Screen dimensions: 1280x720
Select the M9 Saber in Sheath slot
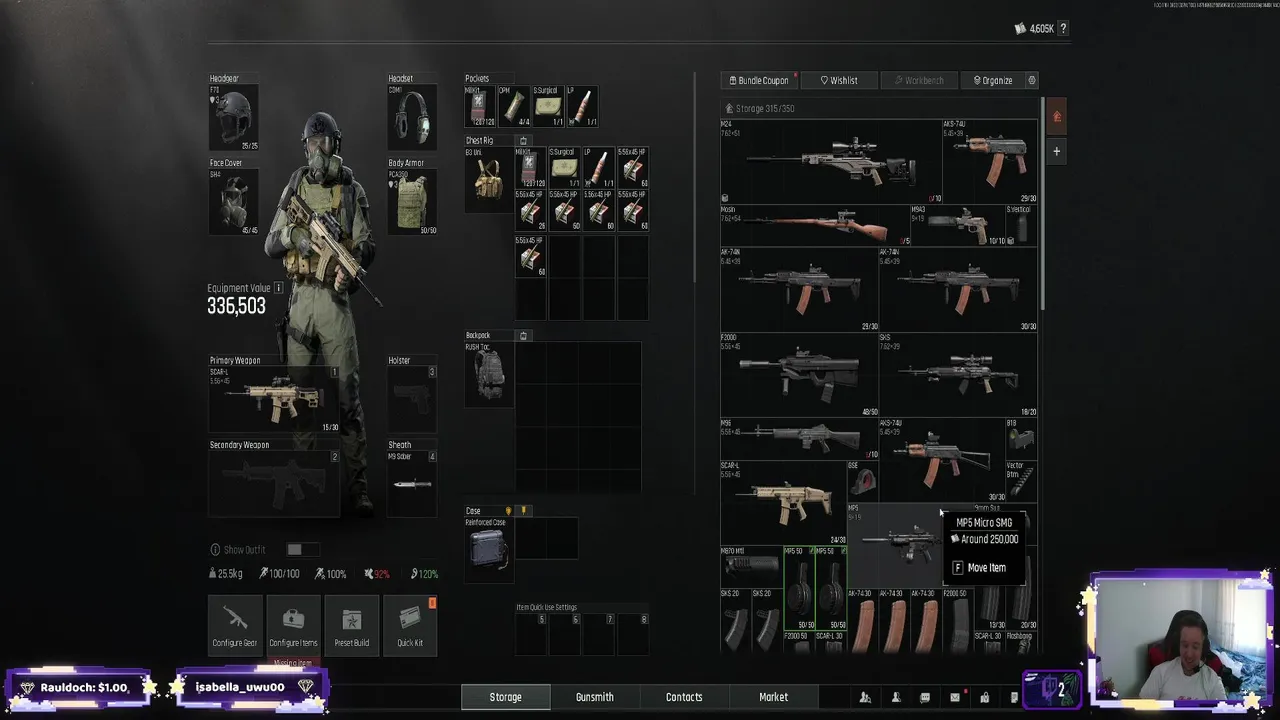pos(412,485)
